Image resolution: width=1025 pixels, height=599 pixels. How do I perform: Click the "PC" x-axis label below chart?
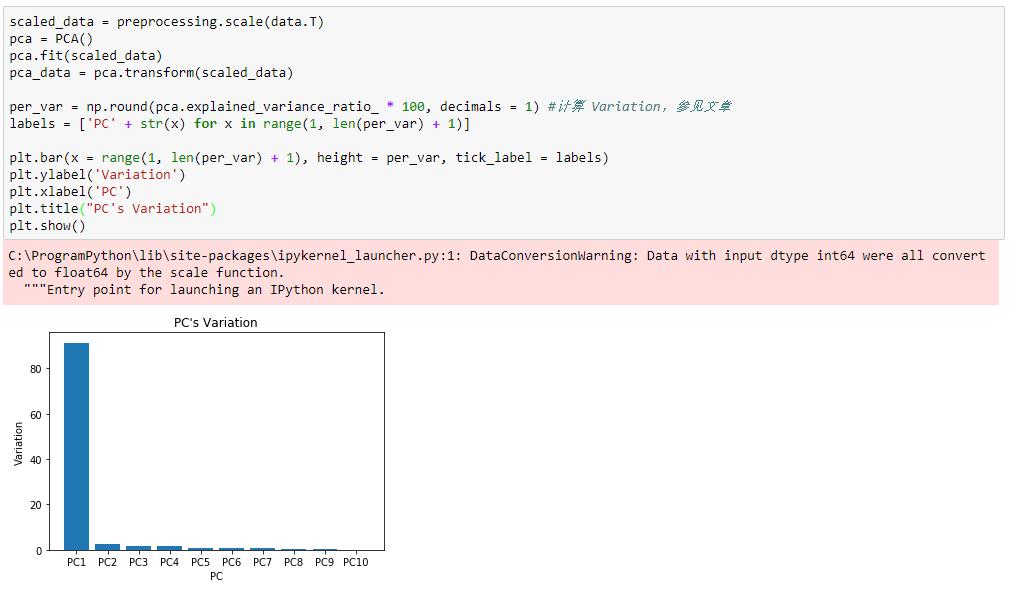216,577
